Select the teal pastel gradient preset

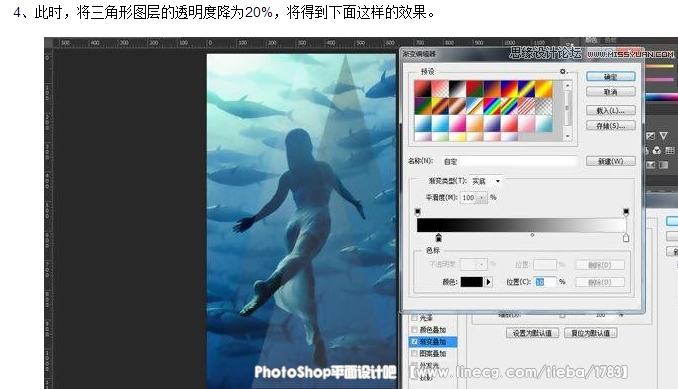[x=544, y=124]
